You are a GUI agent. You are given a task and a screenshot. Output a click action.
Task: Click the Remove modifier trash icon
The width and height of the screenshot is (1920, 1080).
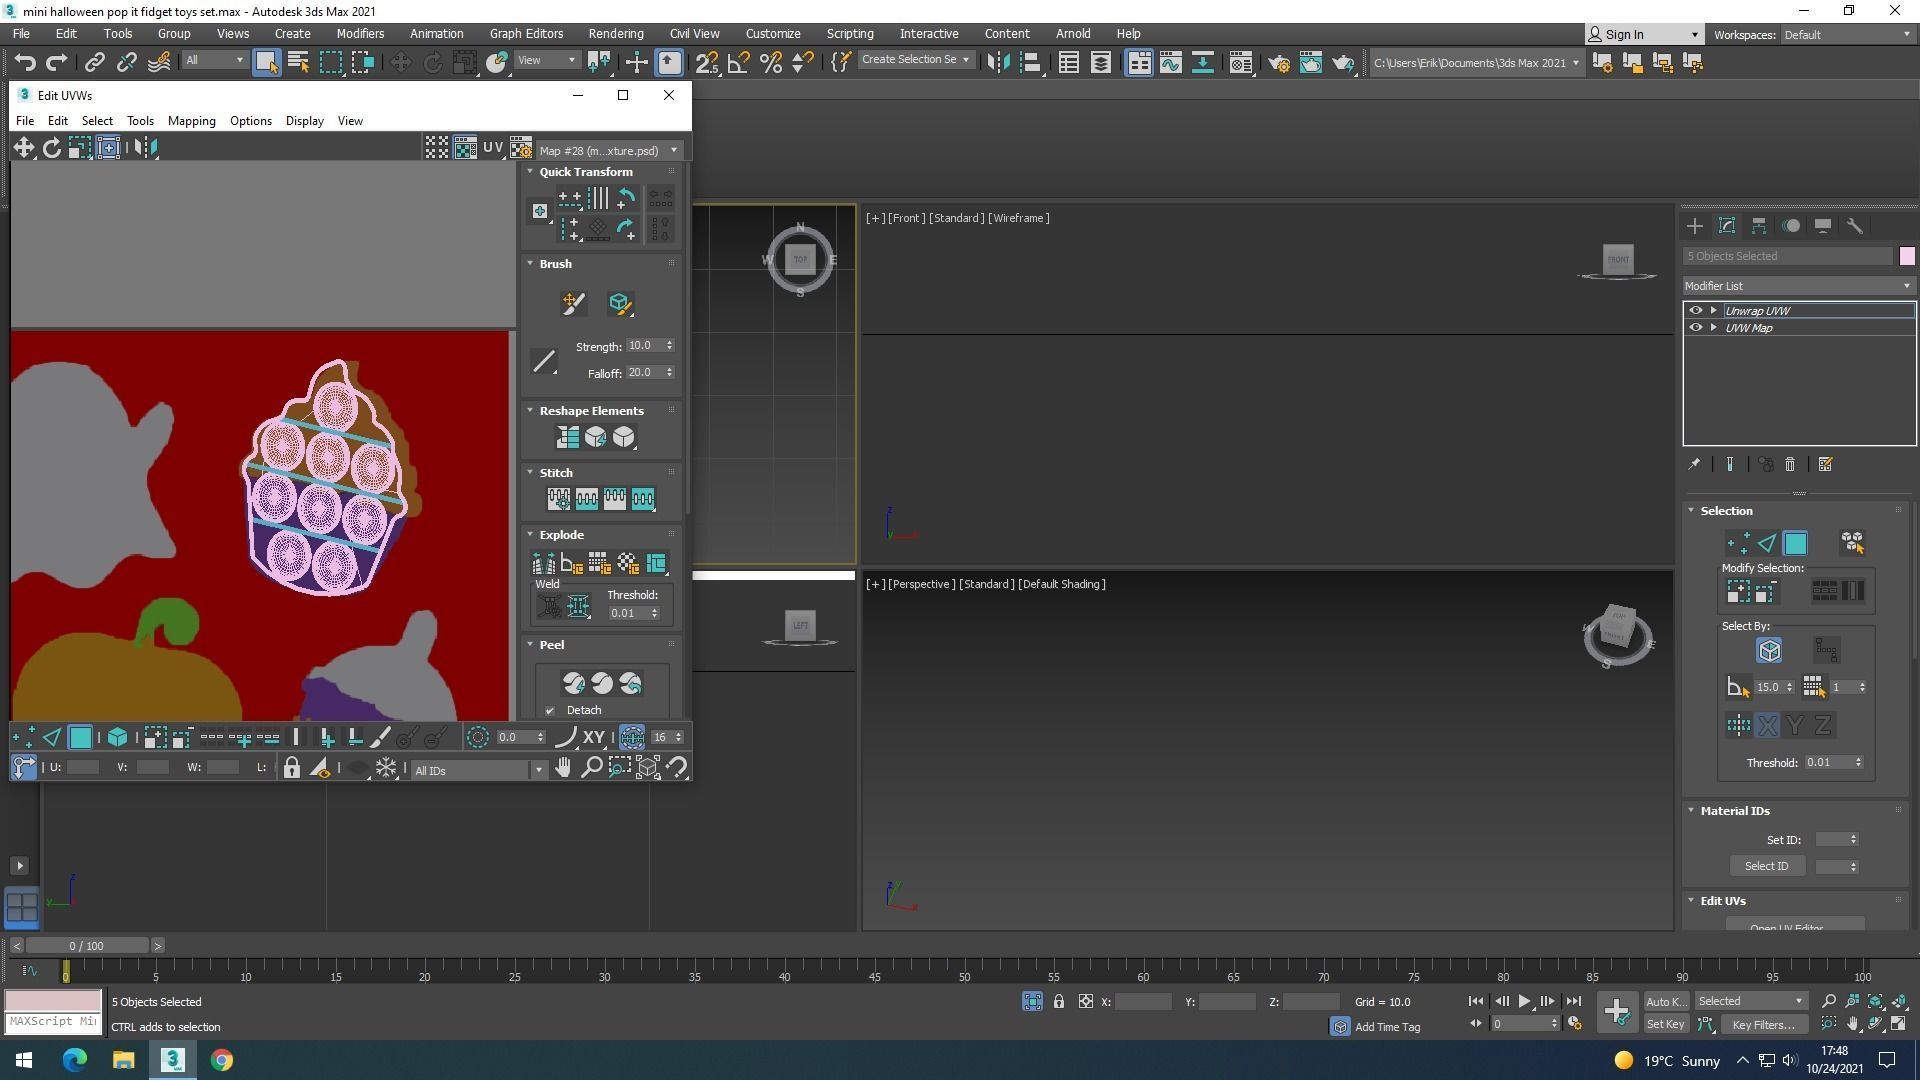pyautogui.click(x=1790, y=465)
